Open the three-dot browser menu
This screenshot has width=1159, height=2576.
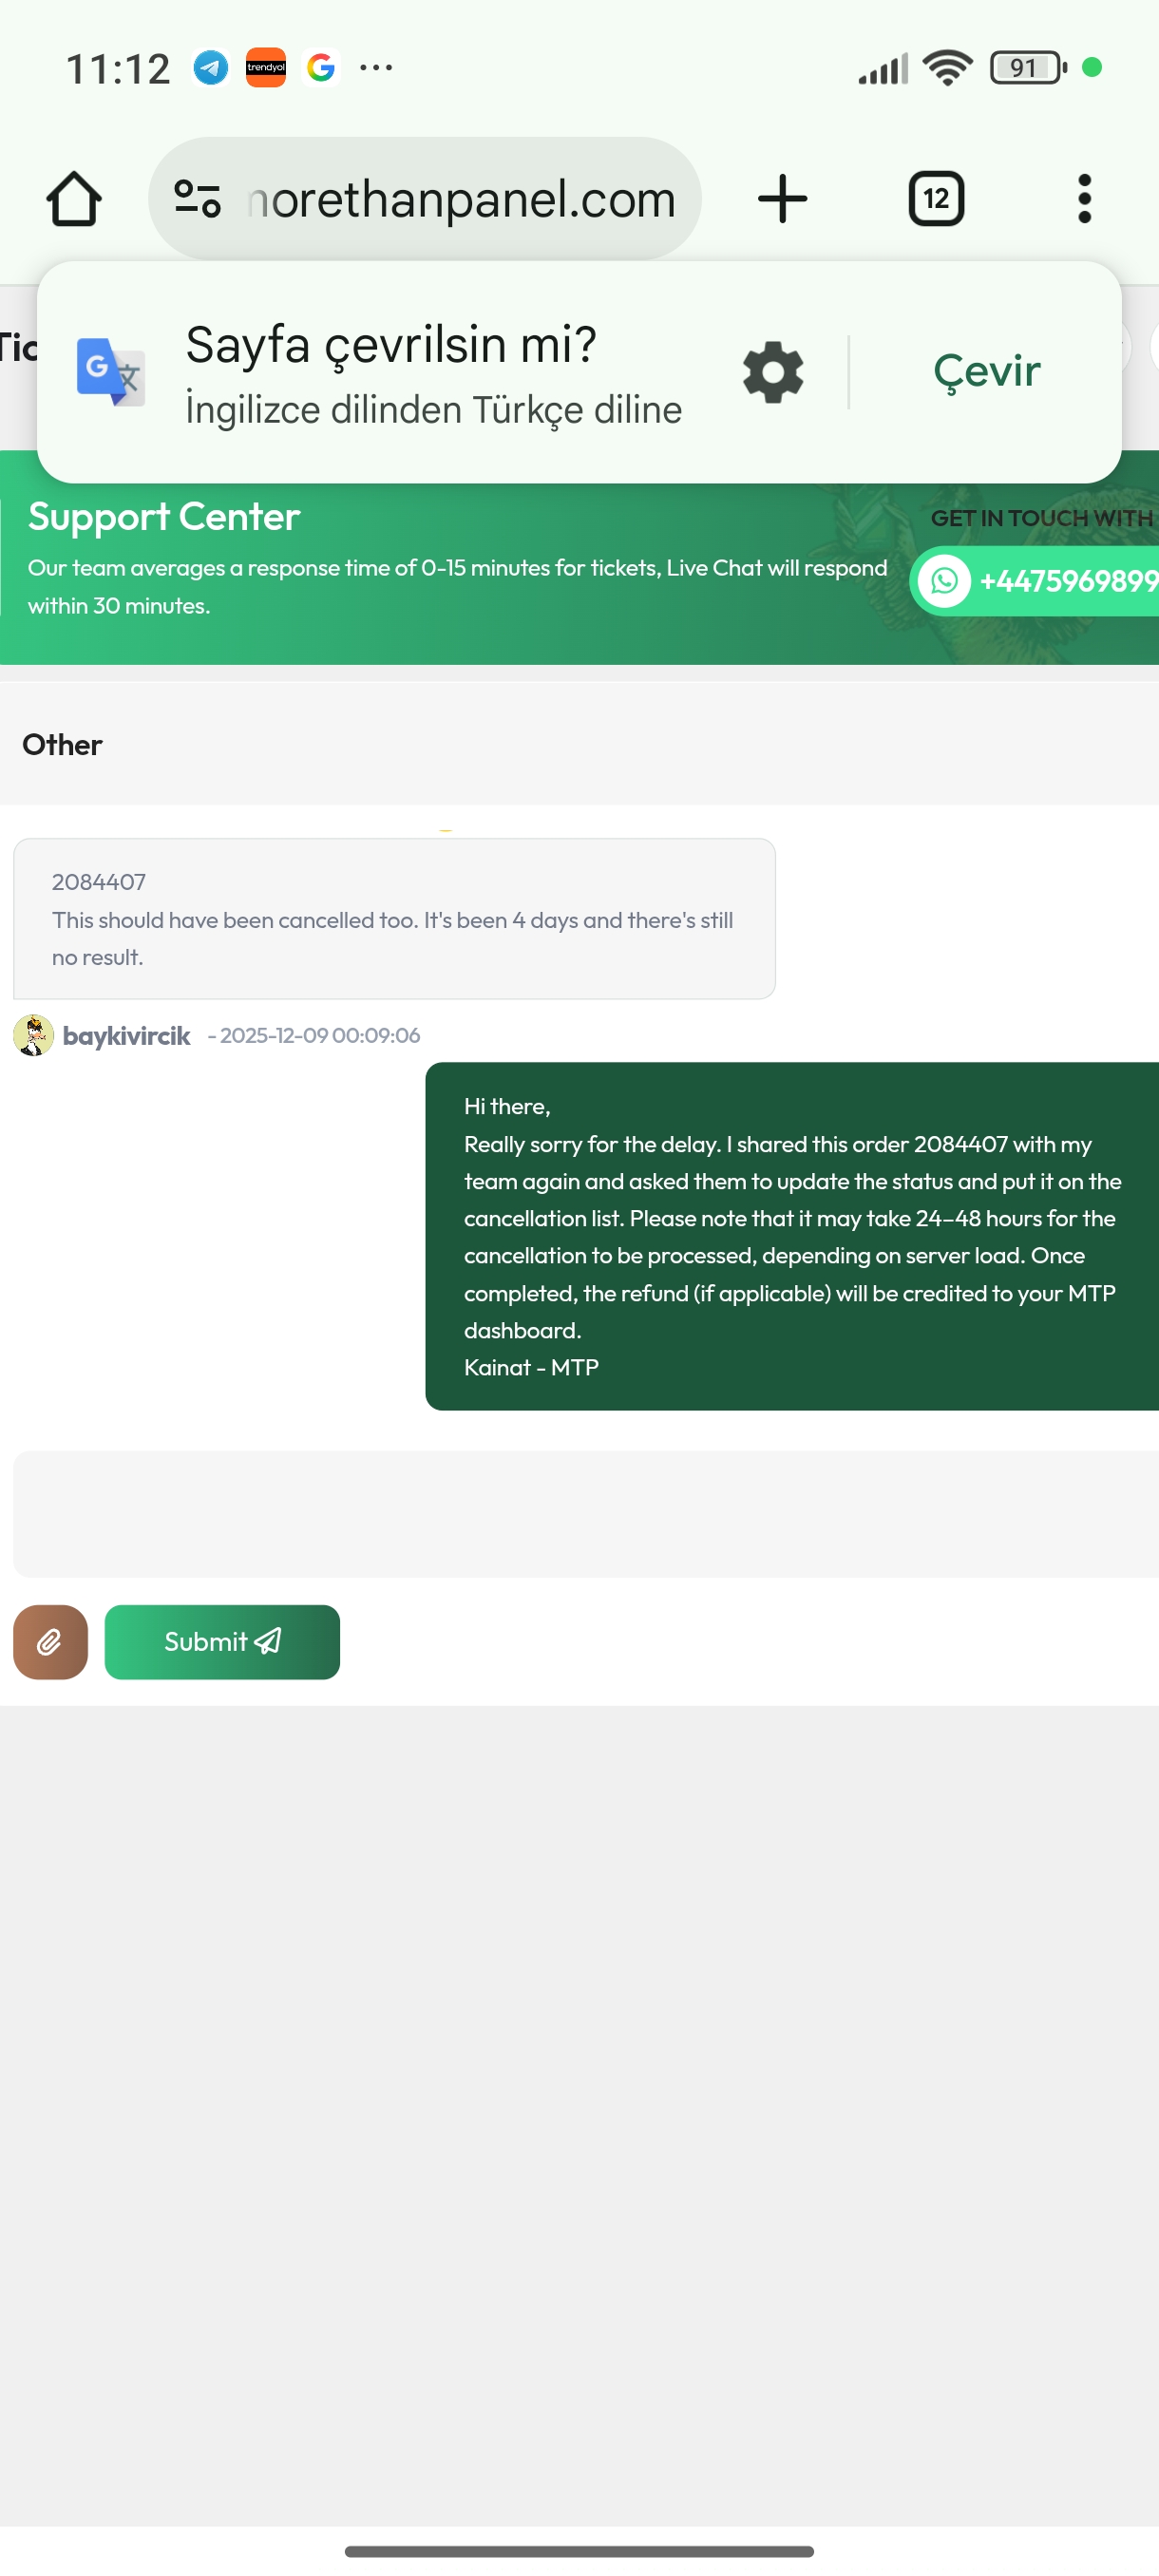point(1084,198)
